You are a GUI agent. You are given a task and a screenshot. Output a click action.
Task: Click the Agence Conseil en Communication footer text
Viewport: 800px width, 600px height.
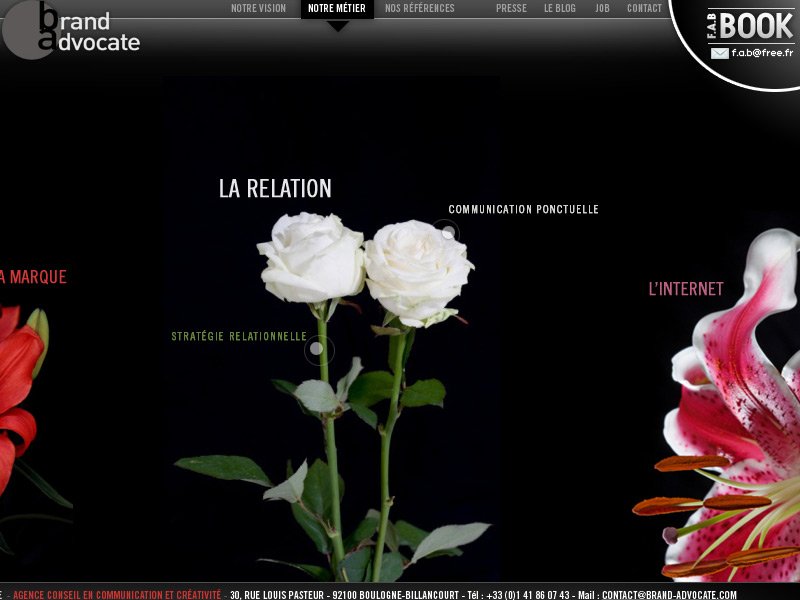[x=117, y=595]
